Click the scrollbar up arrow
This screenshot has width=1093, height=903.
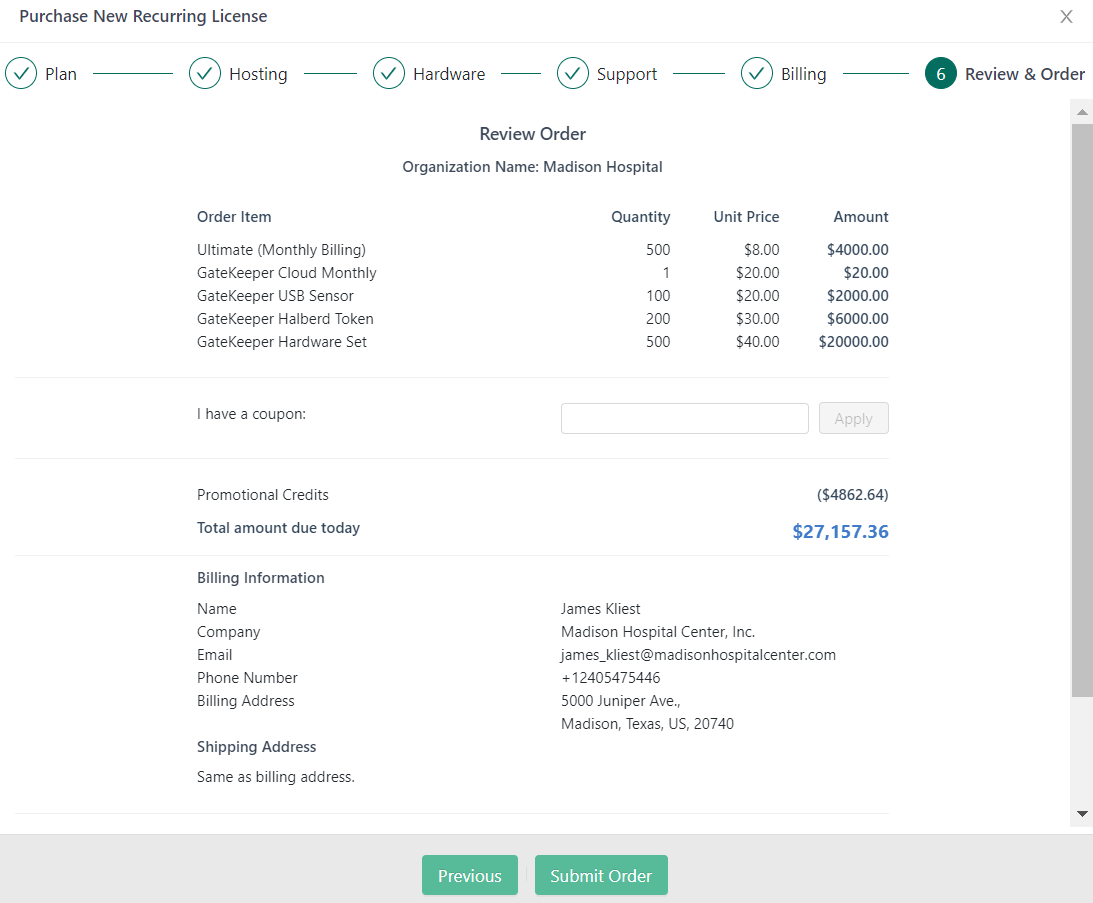coord(1082,109)
